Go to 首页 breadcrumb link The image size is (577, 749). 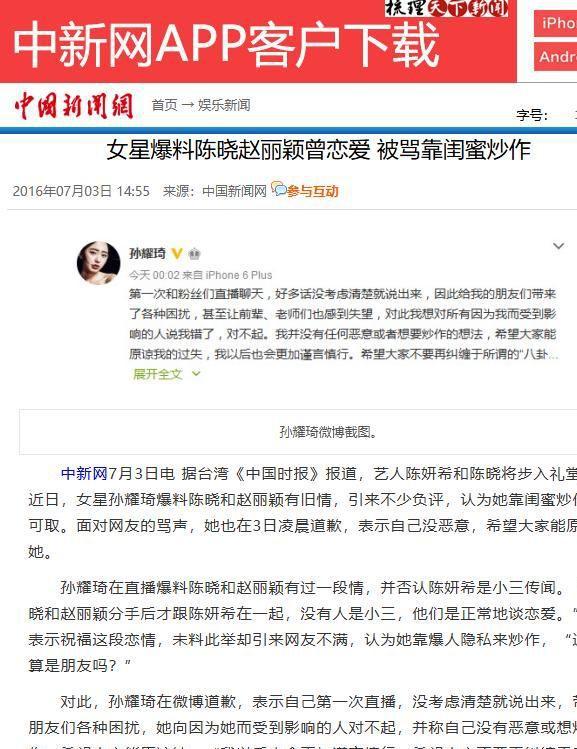[x=164, y=105]
